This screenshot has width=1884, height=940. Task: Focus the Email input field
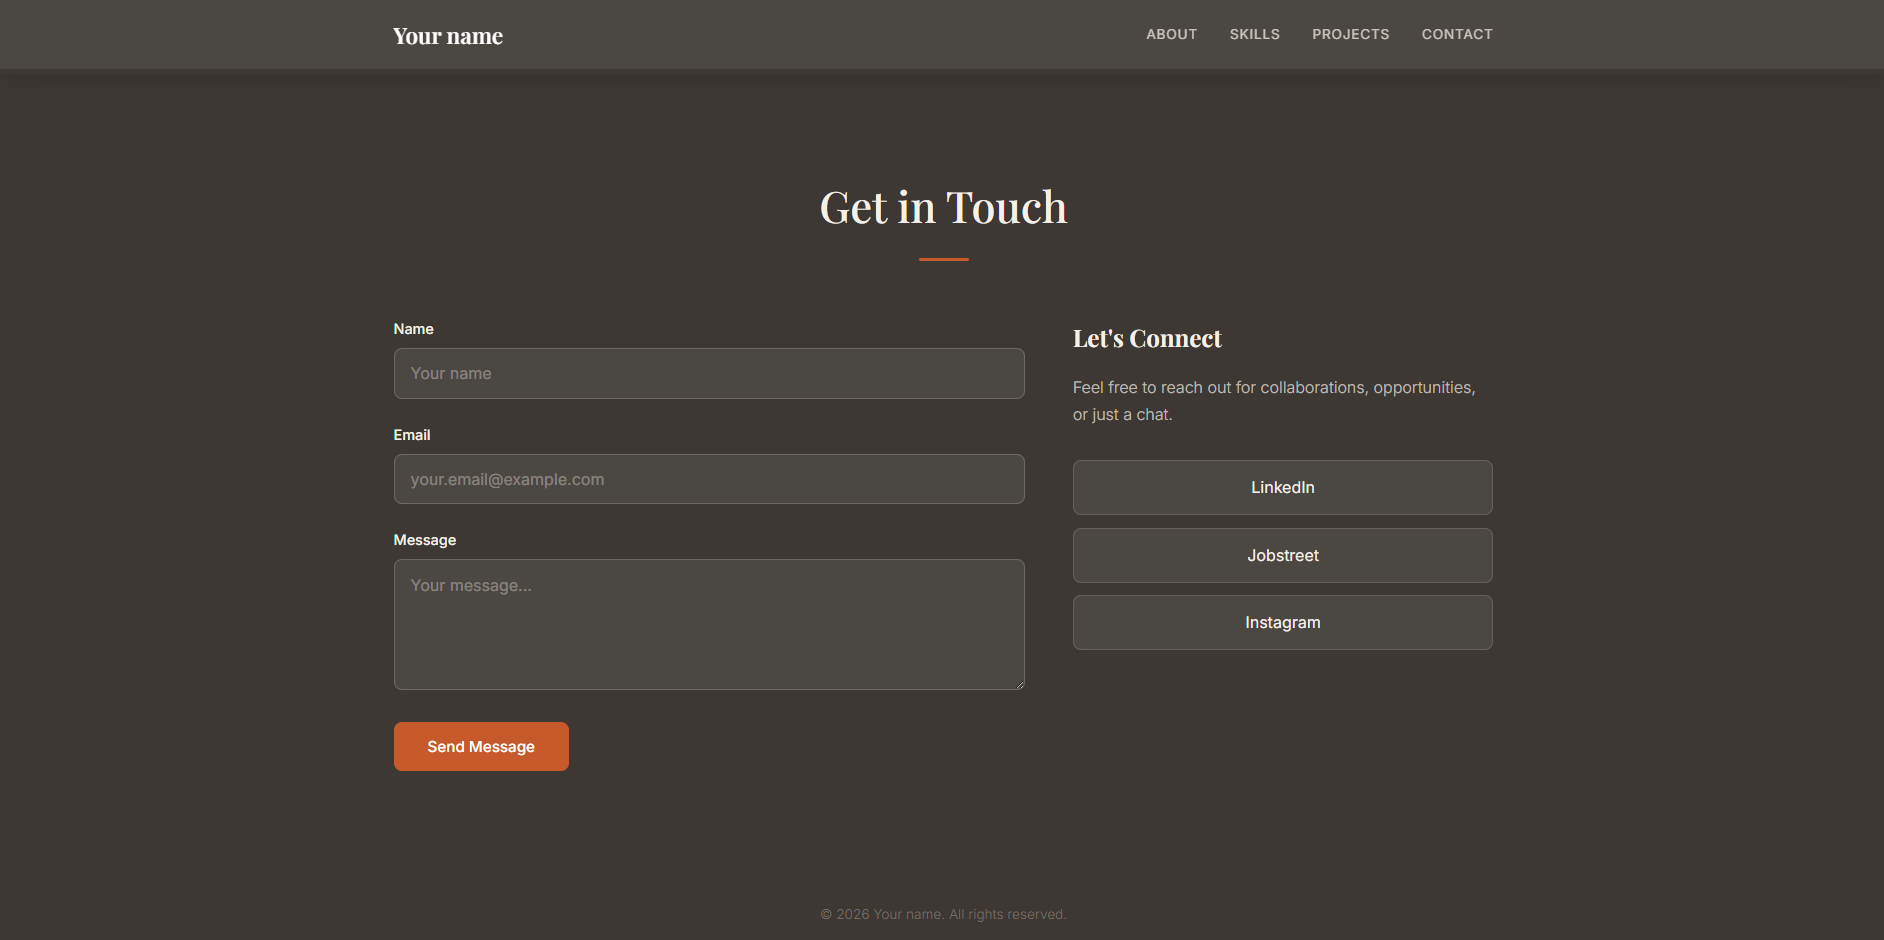(709, 479)
